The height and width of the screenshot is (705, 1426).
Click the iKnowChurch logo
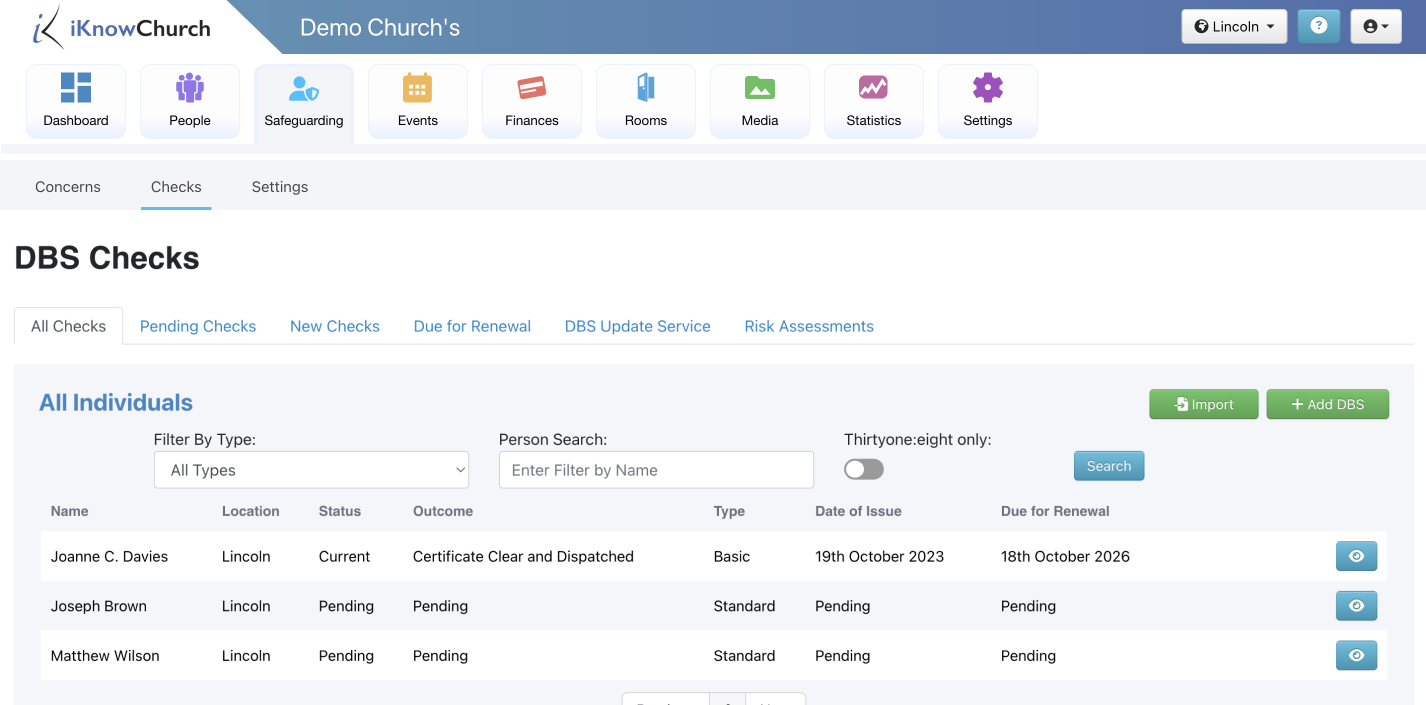tap(121, 27)
